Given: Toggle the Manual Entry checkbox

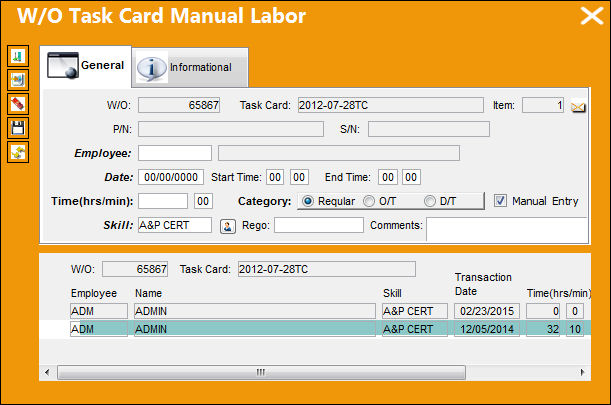Looking at the screenshot, I should tap(500, 201).
